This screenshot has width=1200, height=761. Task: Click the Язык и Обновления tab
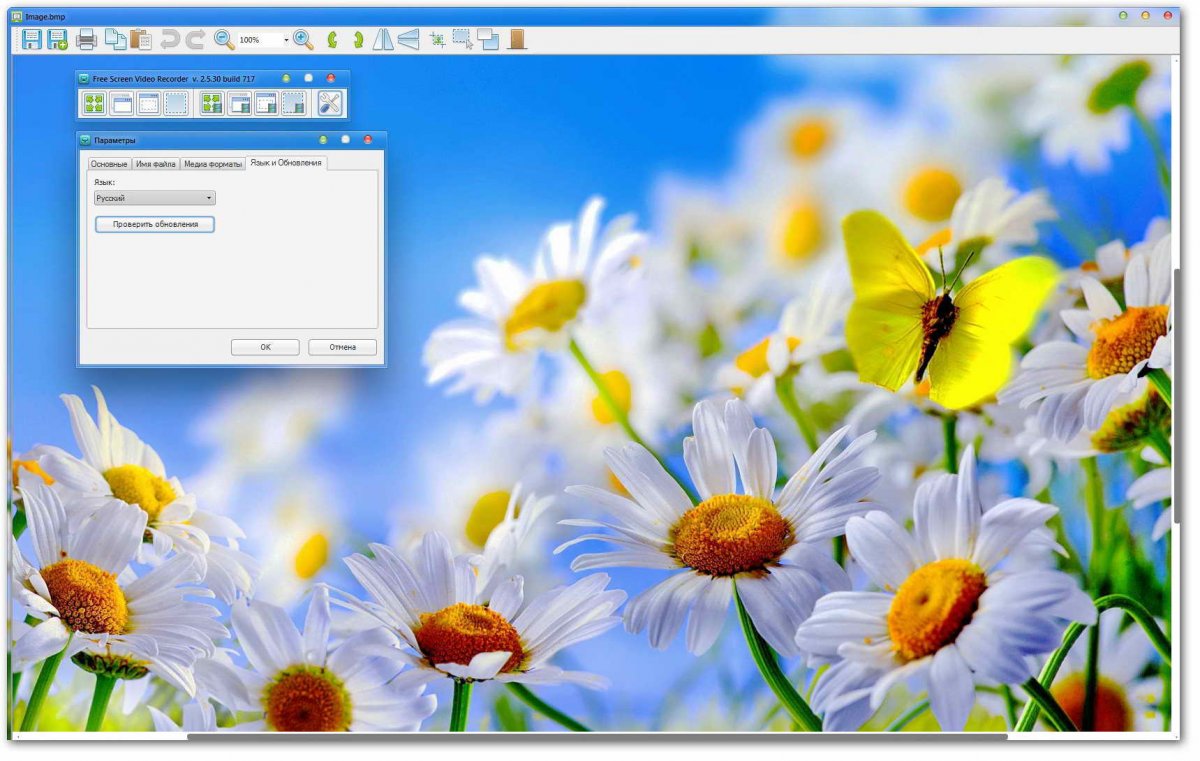tap(286, 162)
